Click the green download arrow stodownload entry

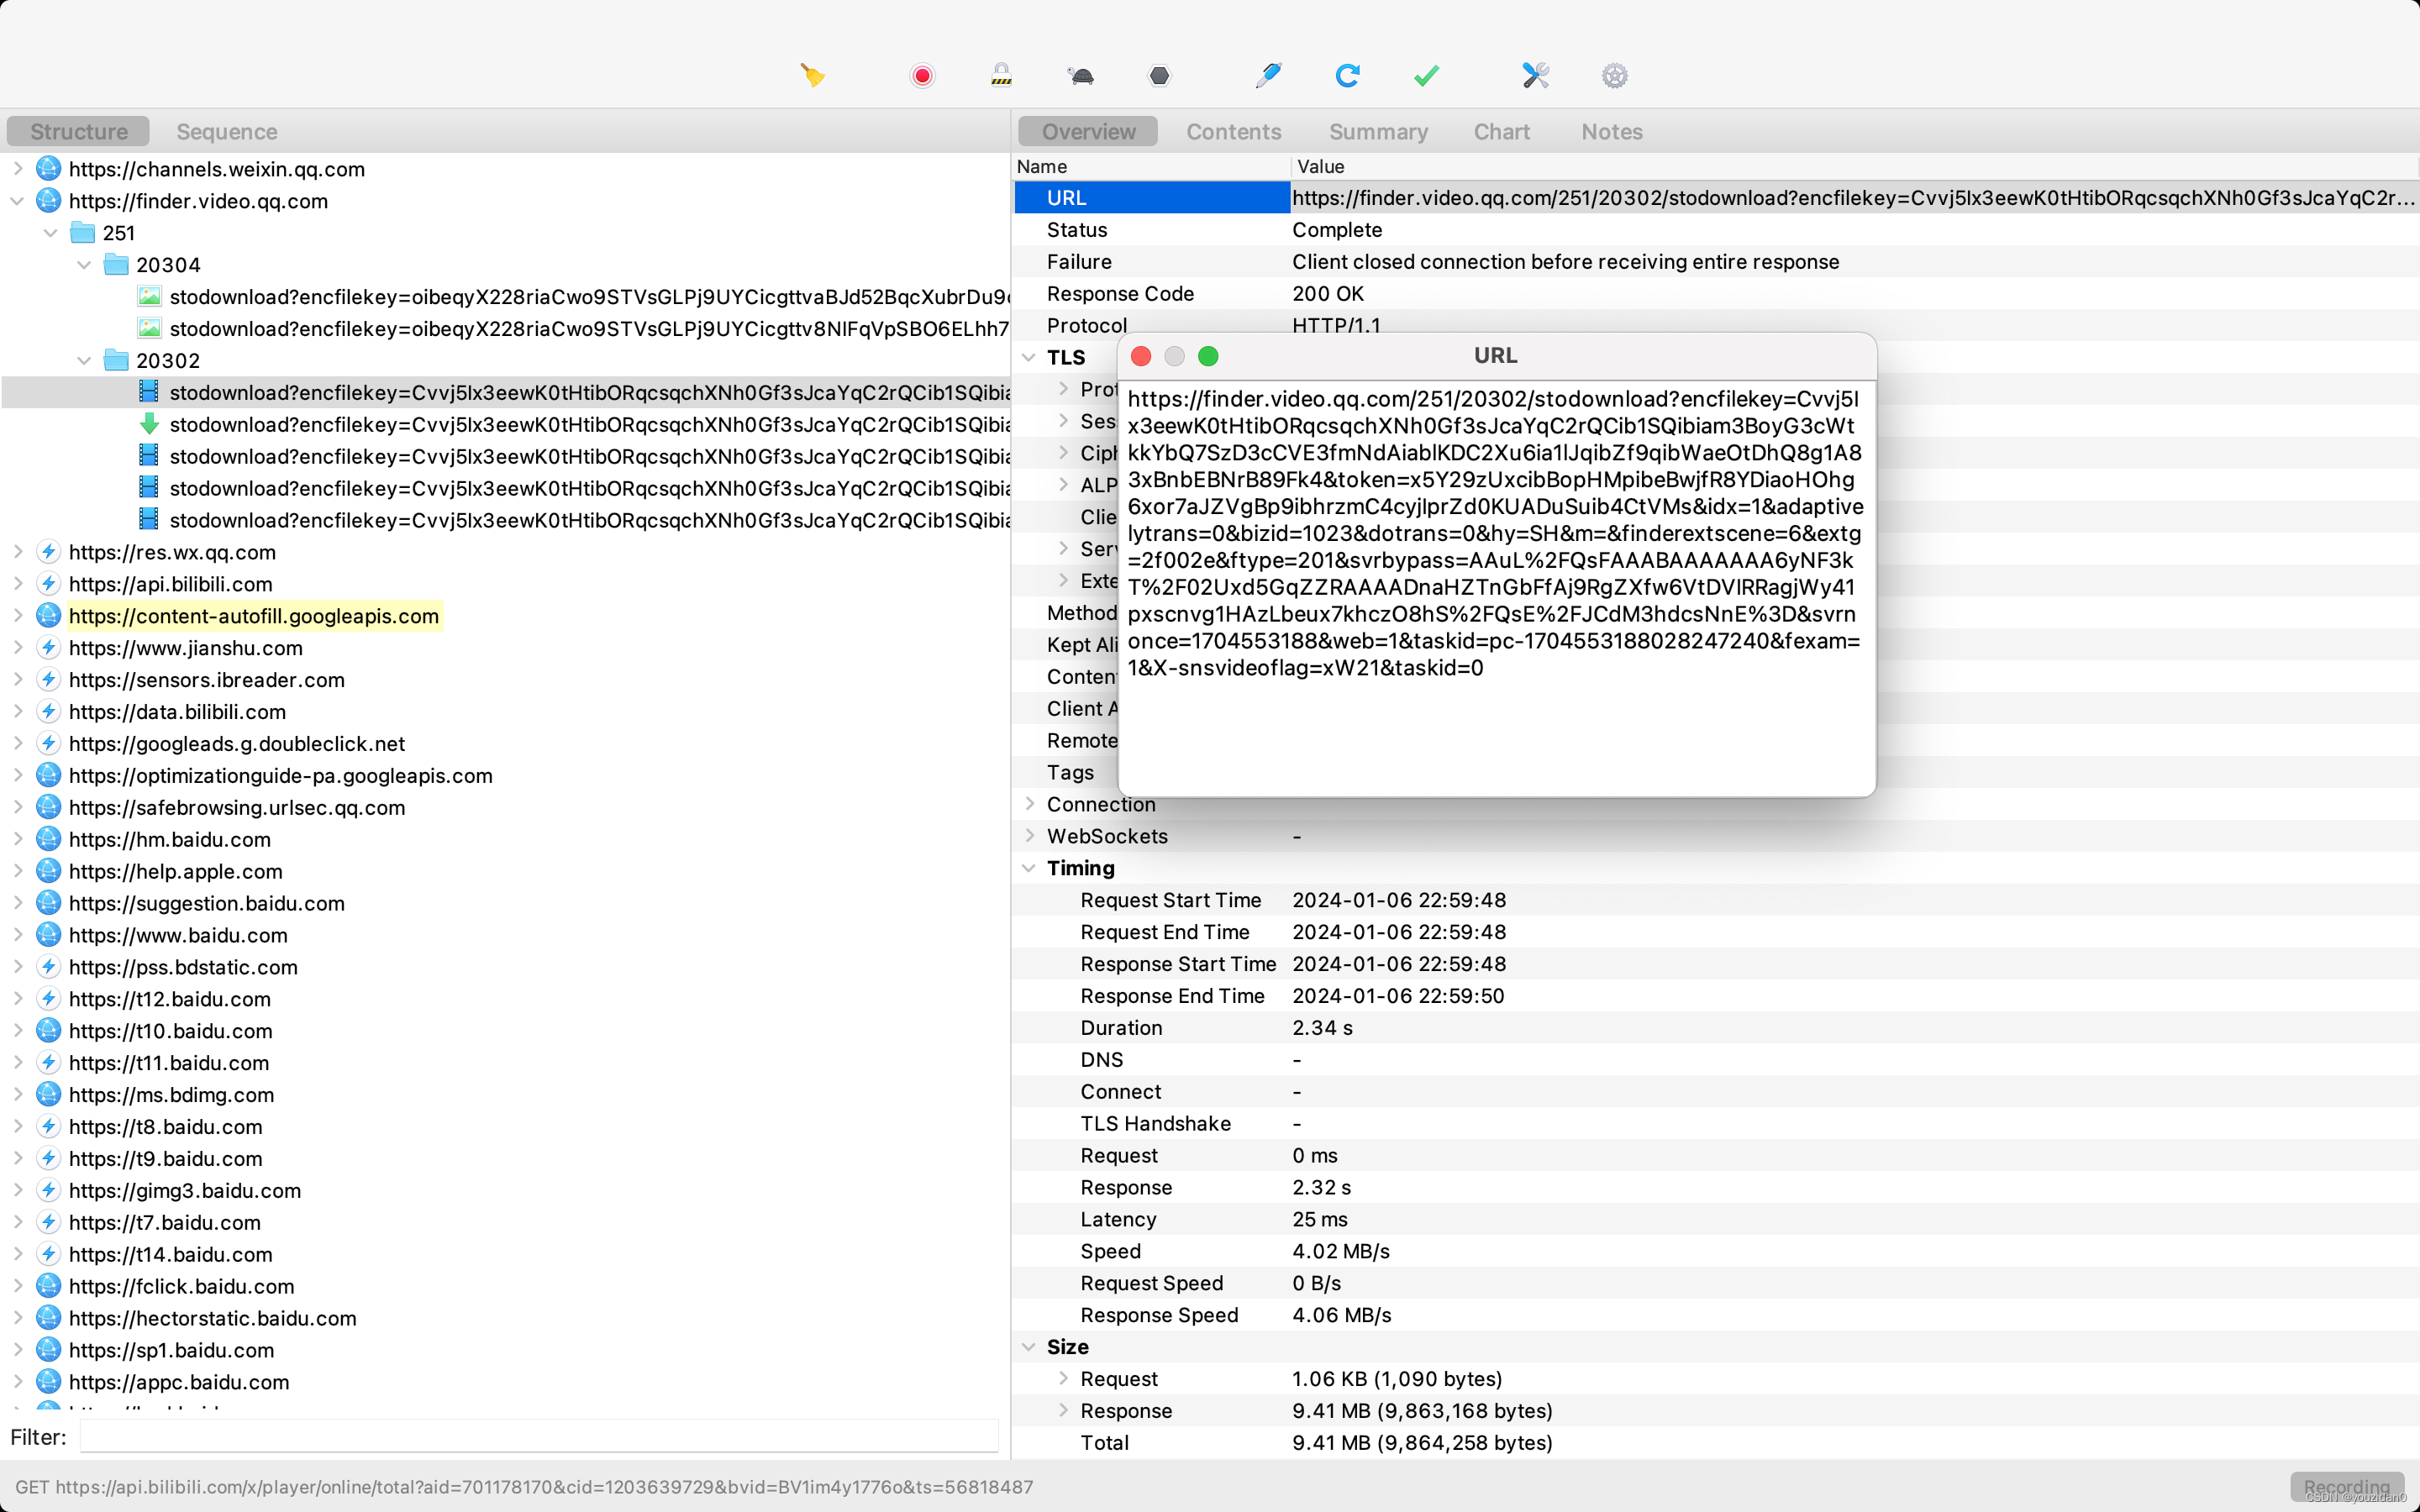click(588, 424)
